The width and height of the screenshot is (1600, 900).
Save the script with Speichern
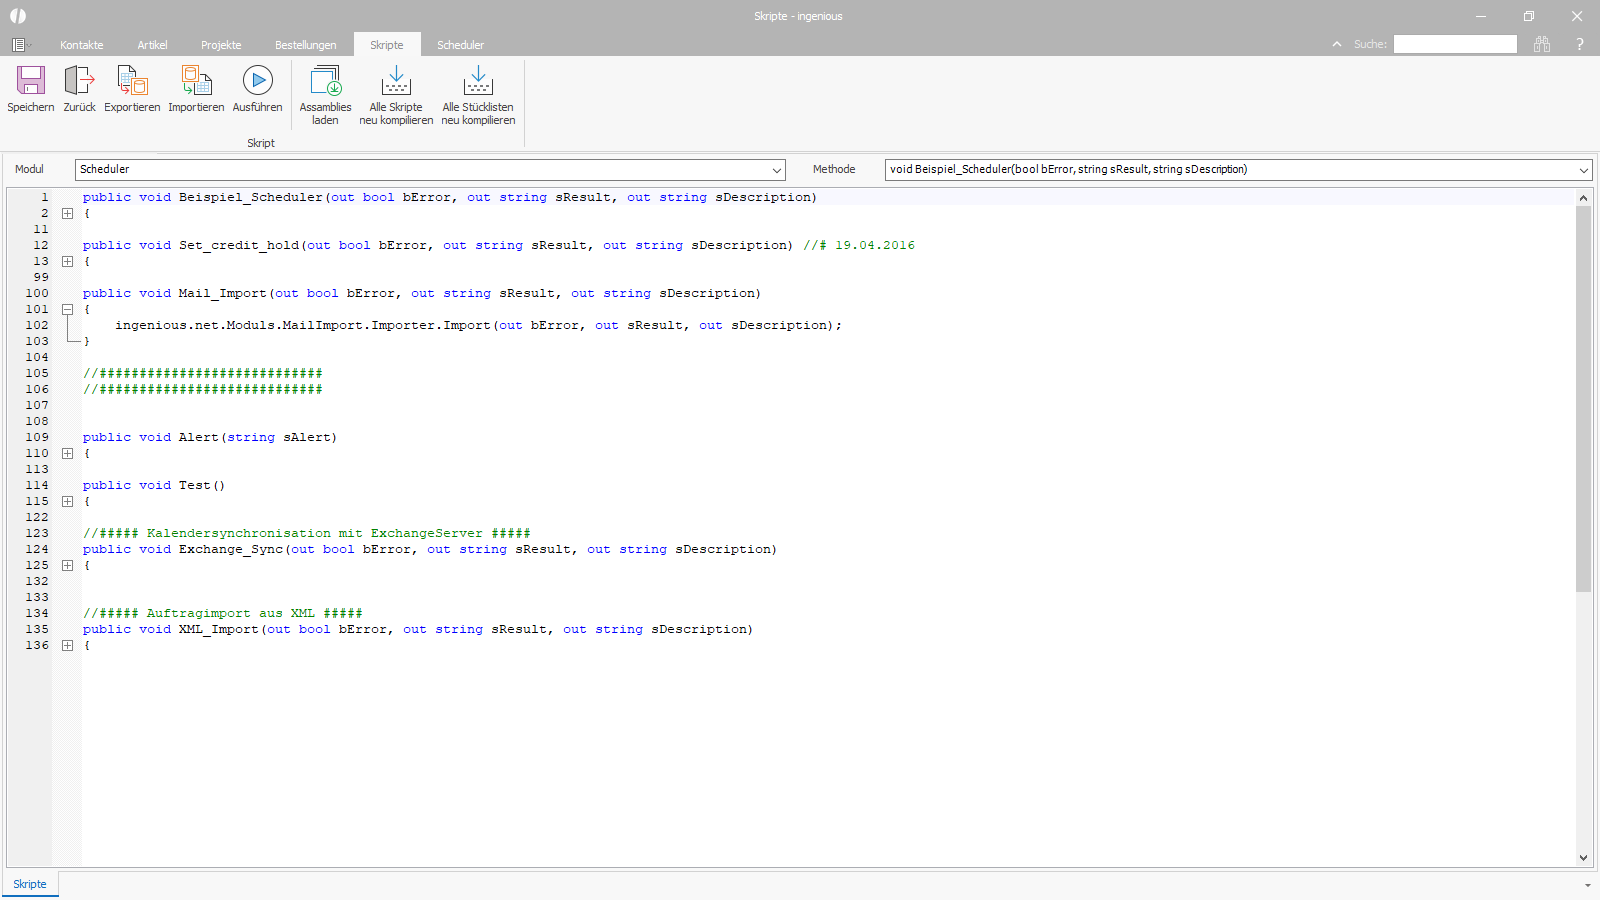[31, 90]
